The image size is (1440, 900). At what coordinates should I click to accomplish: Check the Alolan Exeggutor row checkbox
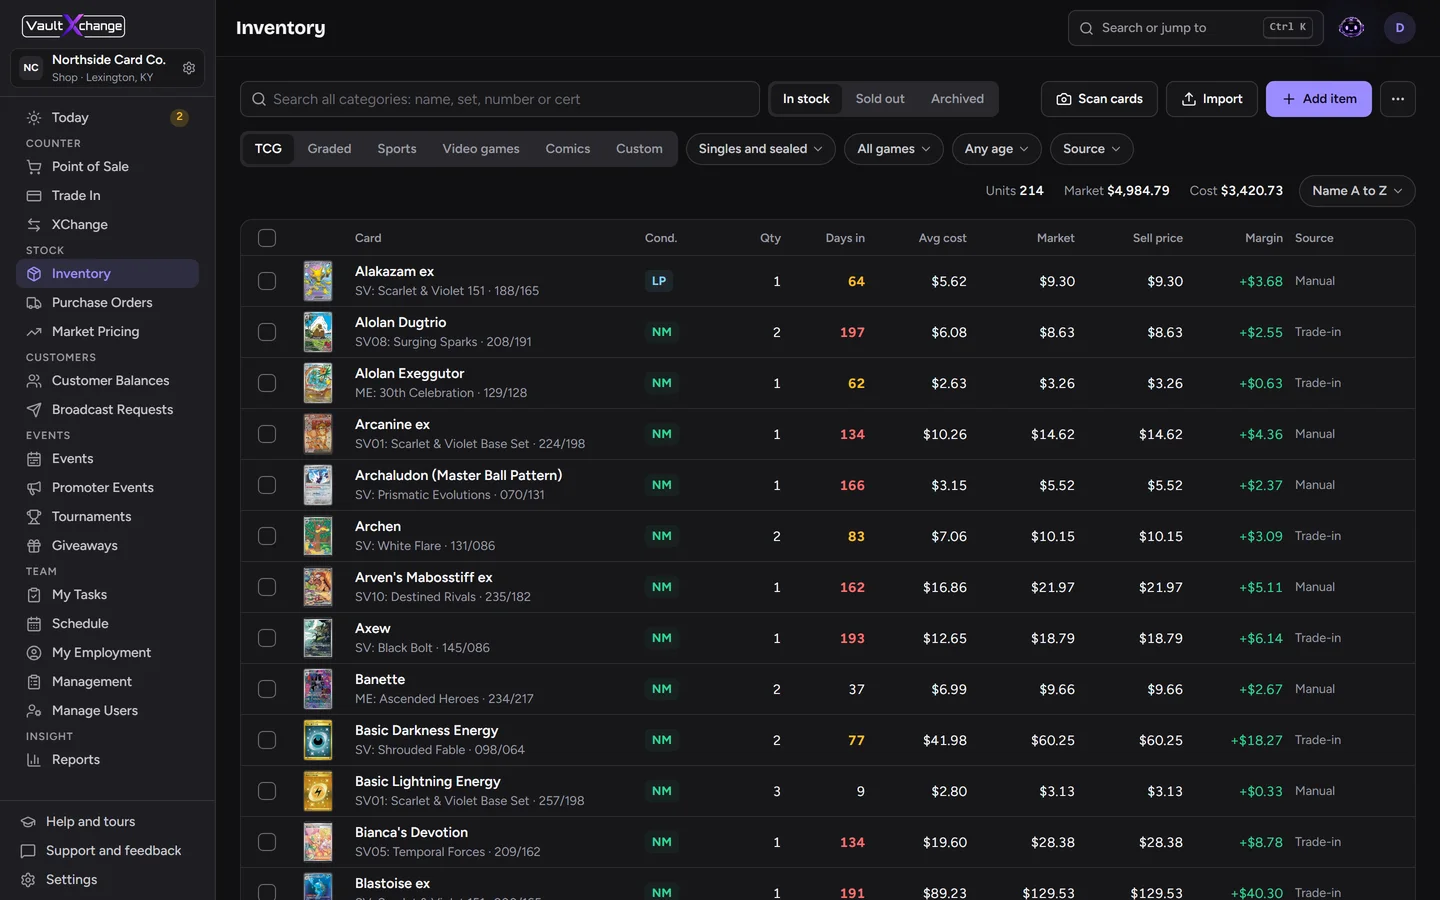click(267, 383)
